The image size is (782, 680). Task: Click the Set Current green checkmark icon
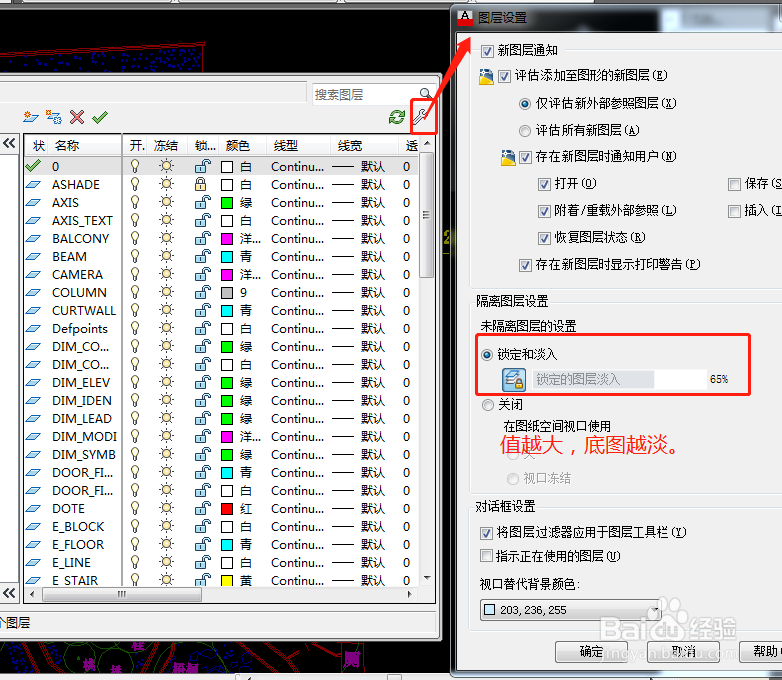point(100,117)
